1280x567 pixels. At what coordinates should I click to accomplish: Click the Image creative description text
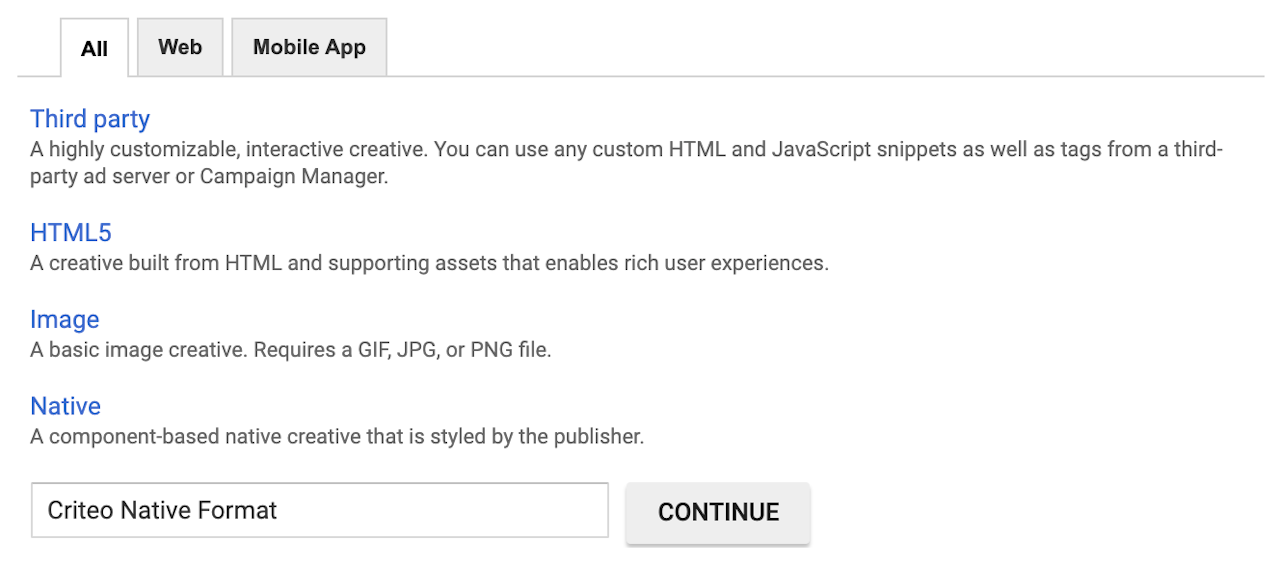pos(290,350)
